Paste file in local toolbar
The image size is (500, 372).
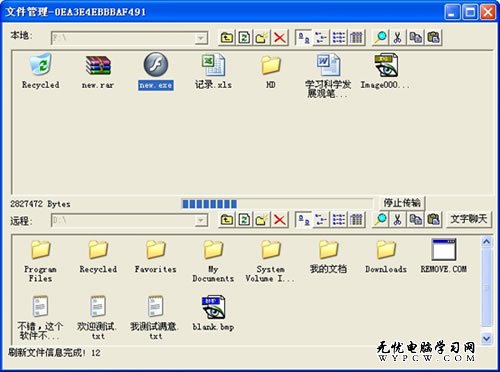point(433,37)
